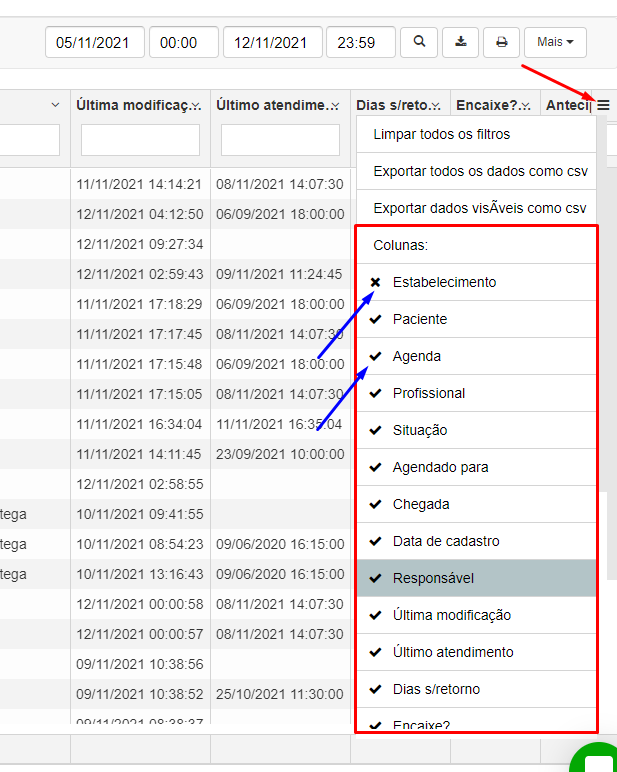
Task: Click the print icon button
Action: click(x=501, y=42)
